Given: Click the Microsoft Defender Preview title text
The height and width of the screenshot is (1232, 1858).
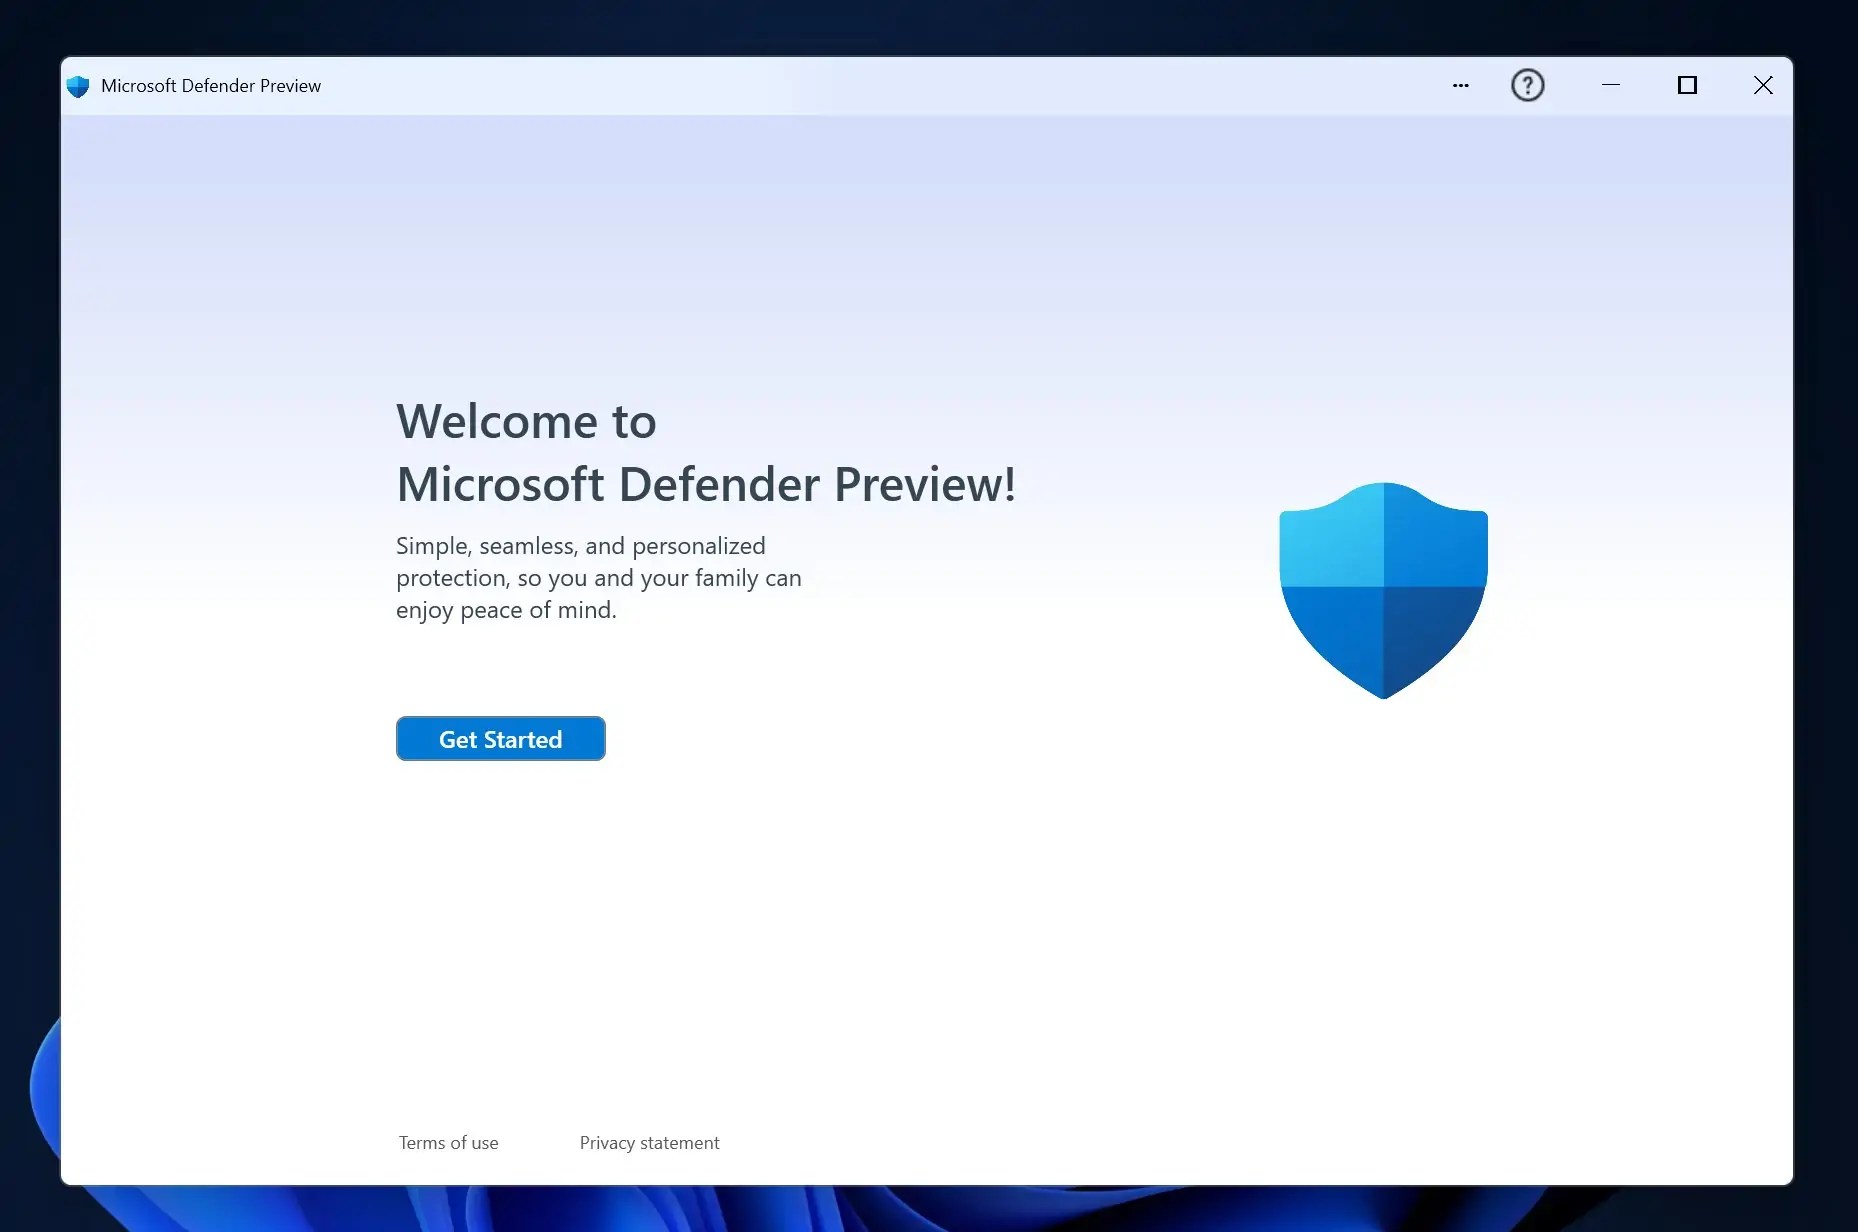Looking at the screenshot, I should coord(211,85).
